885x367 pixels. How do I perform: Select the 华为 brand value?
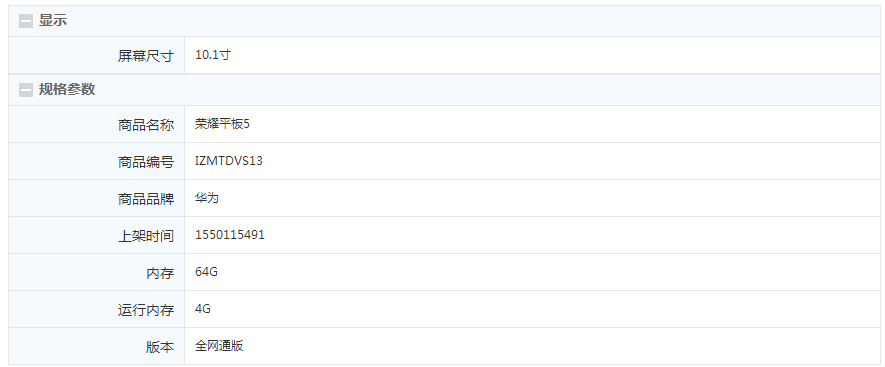coord(207,198)
